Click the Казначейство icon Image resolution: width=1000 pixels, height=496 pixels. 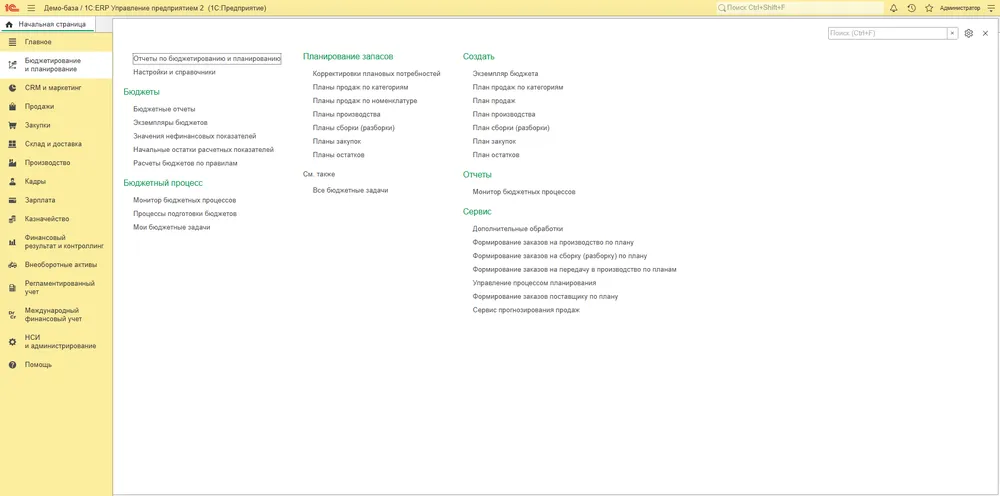pyautogui.click(x=12, y=219)
